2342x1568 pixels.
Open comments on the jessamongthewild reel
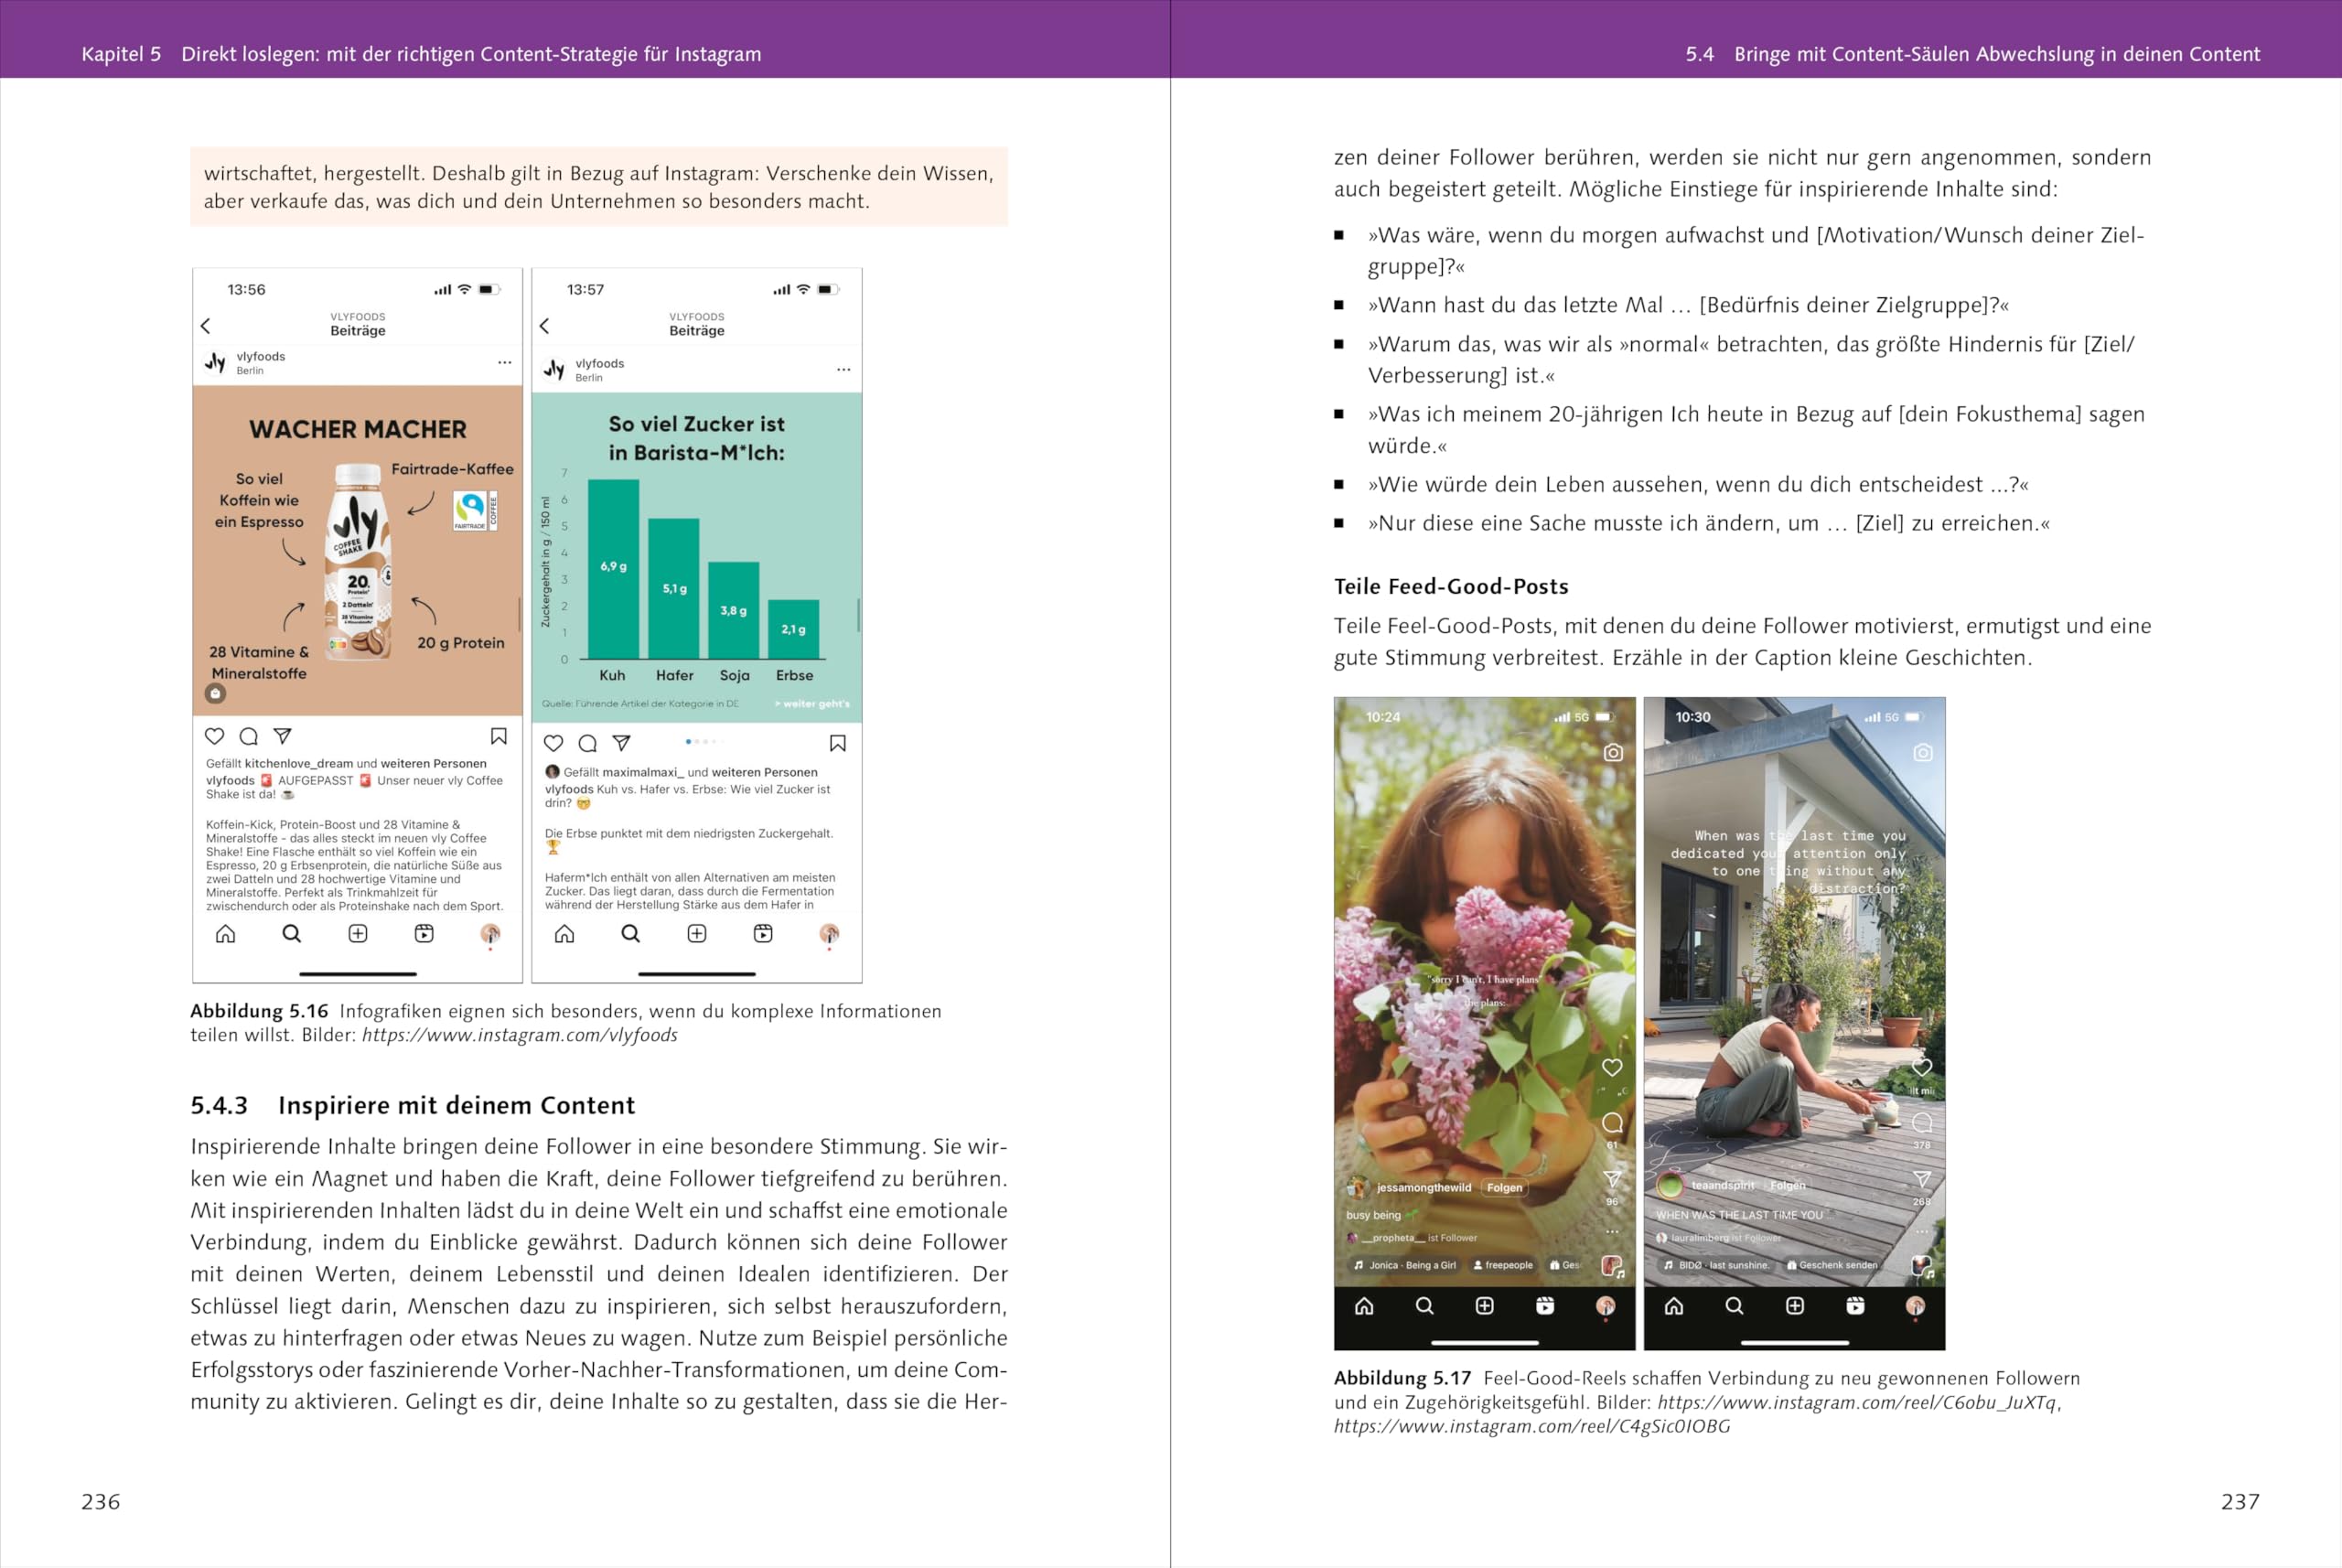[1612, 1122]
